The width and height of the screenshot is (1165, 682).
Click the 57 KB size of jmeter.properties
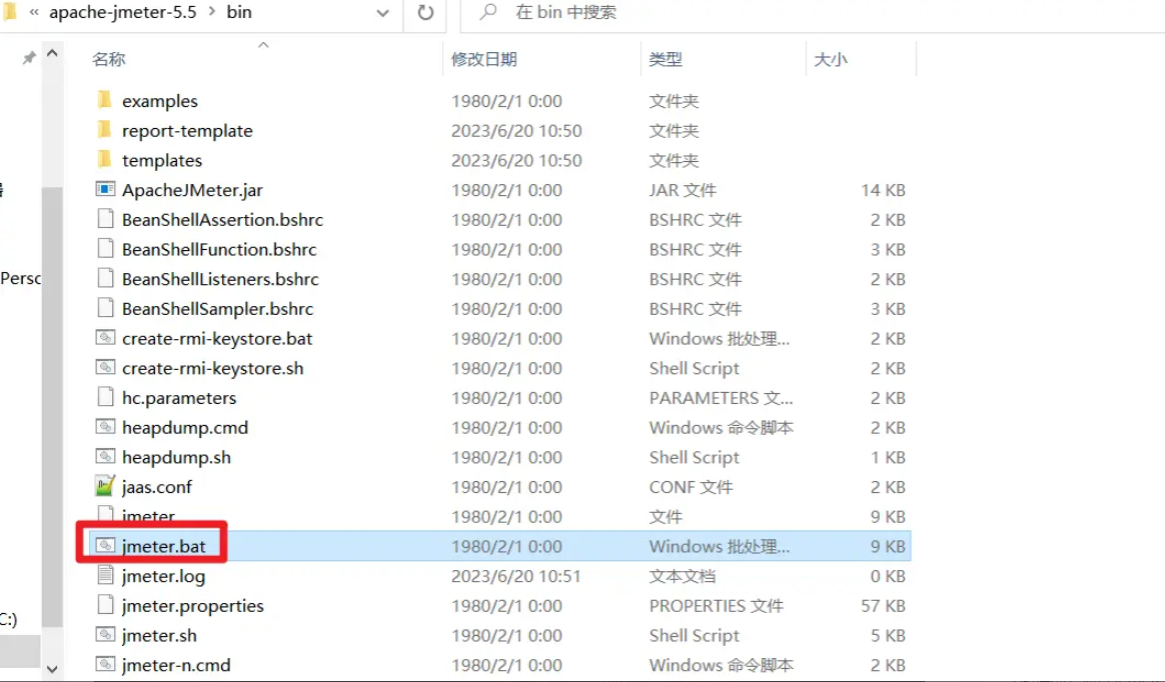pyautogui.click(x=883, y=606)
